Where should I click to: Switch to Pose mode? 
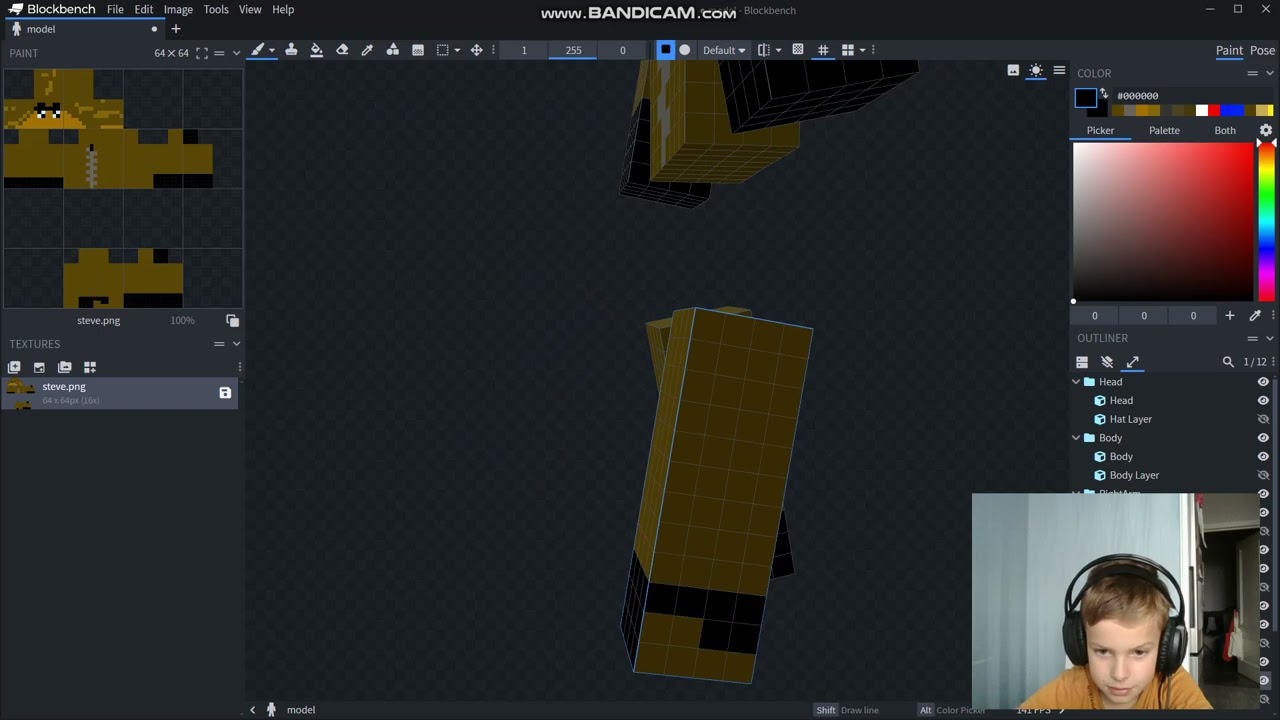point(1262,50)
